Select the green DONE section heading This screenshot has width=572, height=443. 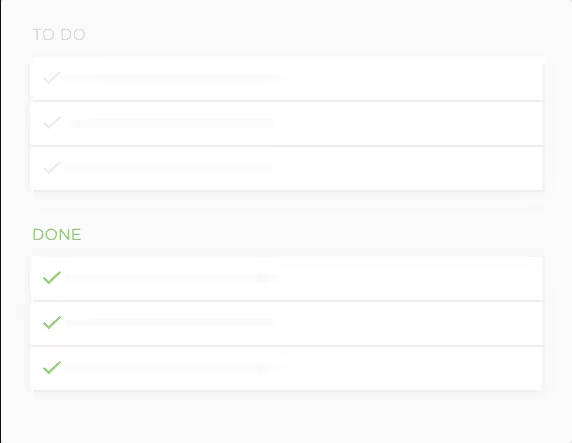tap(57, 235)
